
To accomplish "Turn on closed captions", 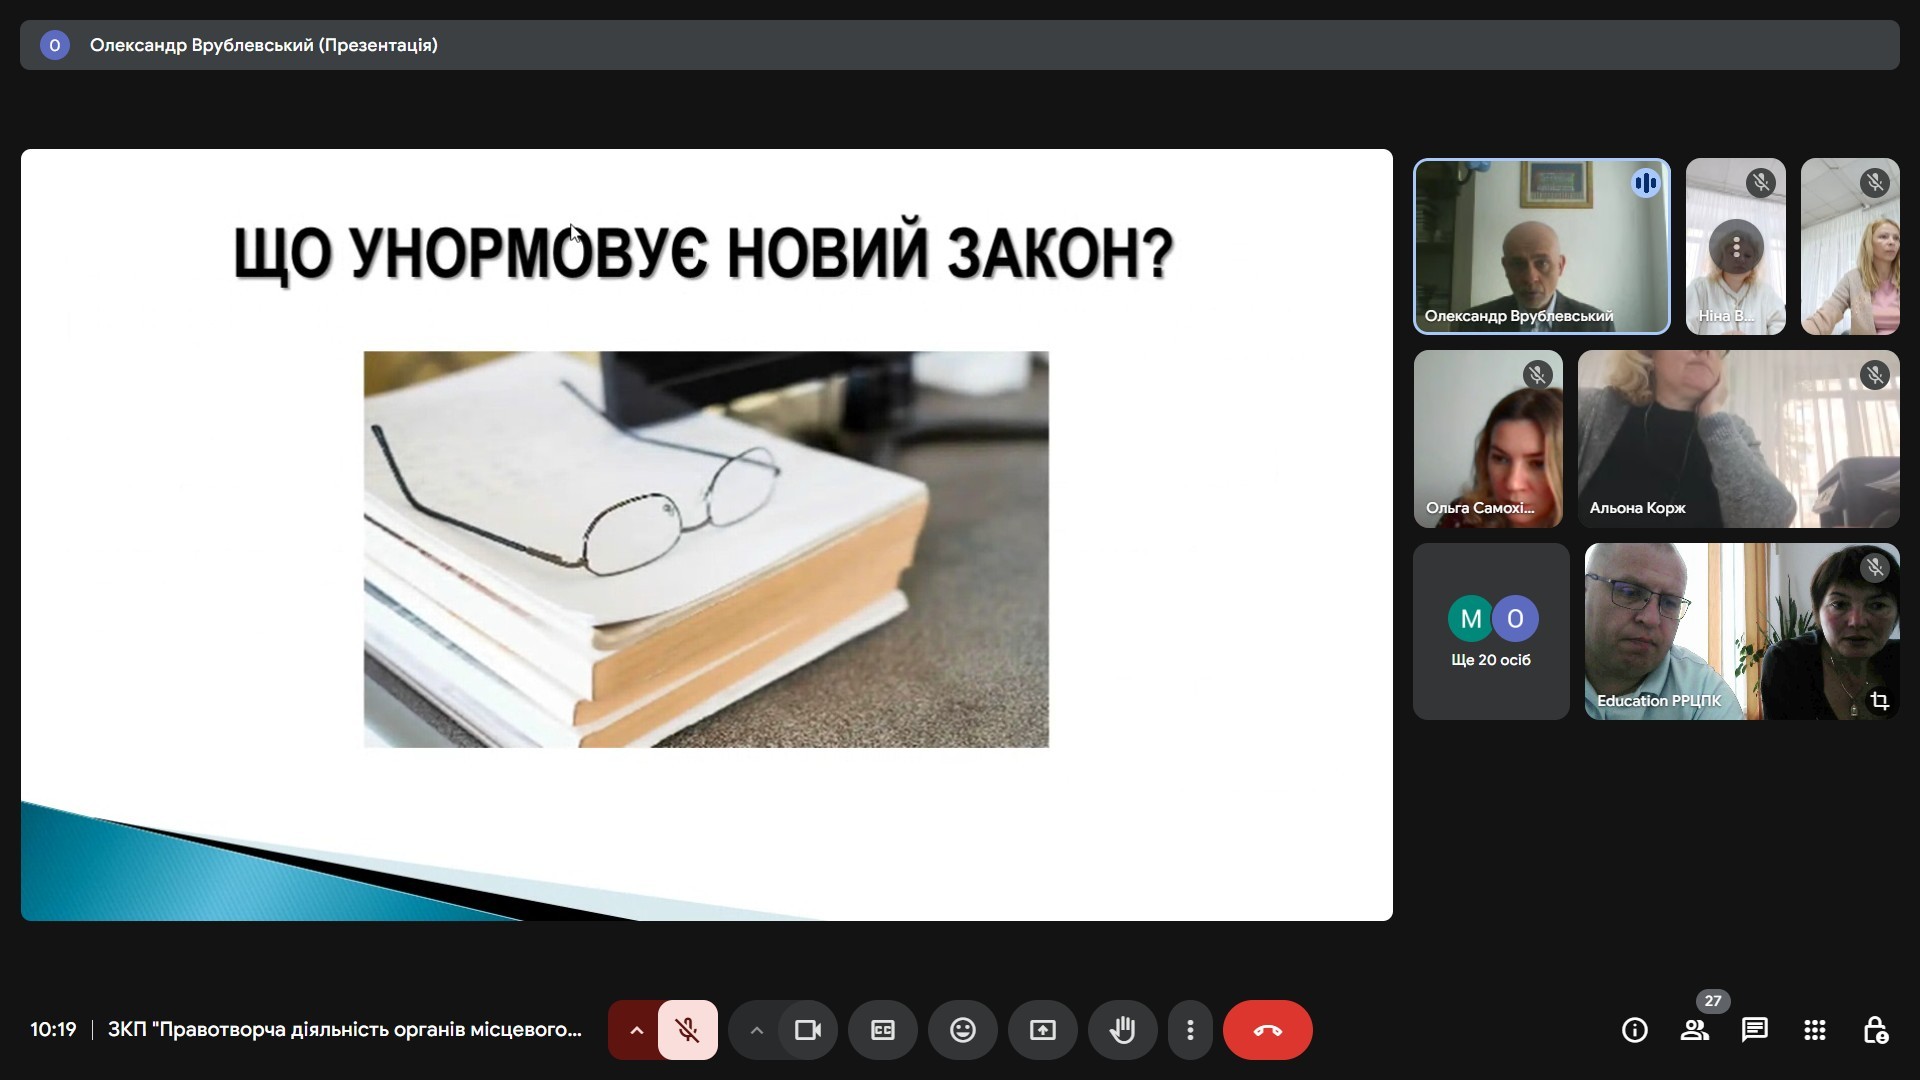I will (x=882, y=1030).
